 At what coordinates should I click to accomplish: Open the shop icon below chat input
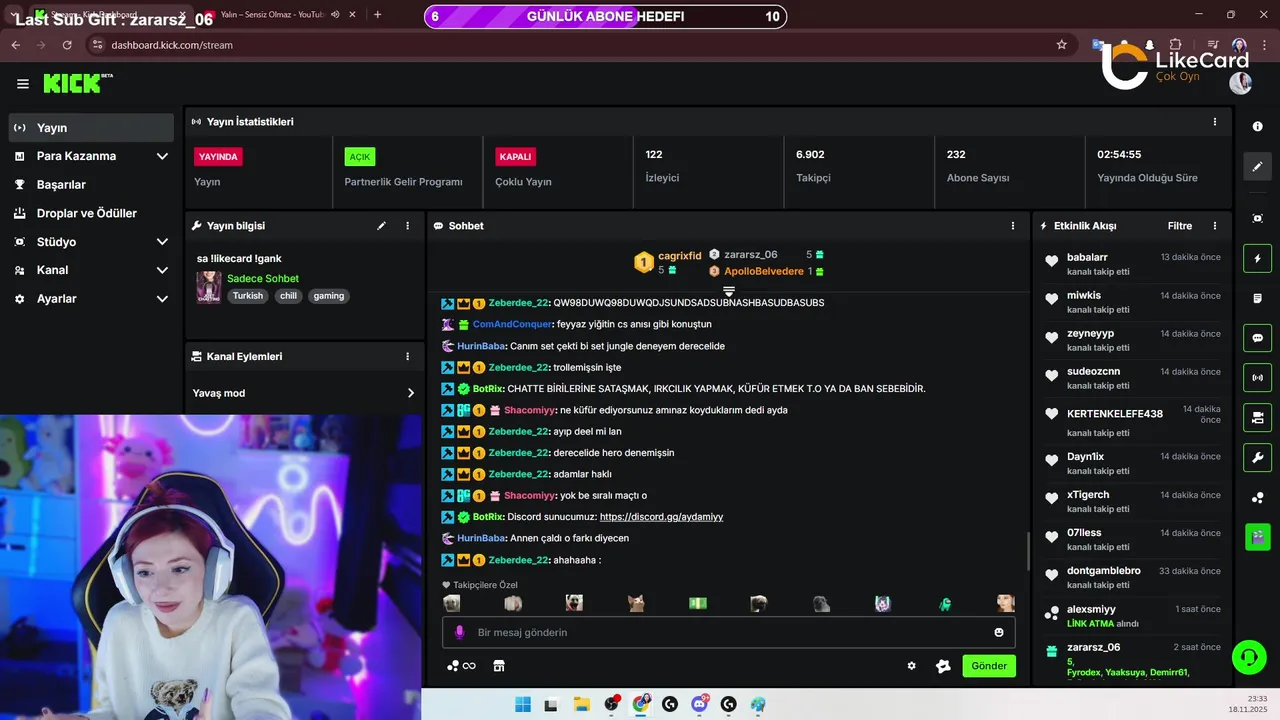(x=499, y=666)
